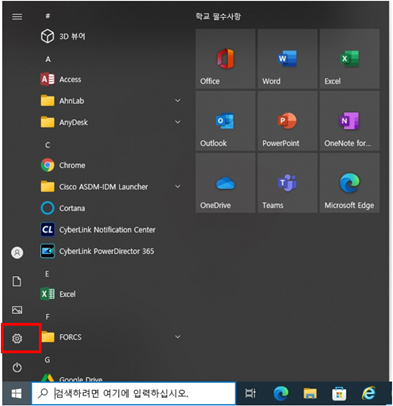Expand the AhnLab folder chevron
The width and height of the screenshot is (393, 406).
(178, 101)
